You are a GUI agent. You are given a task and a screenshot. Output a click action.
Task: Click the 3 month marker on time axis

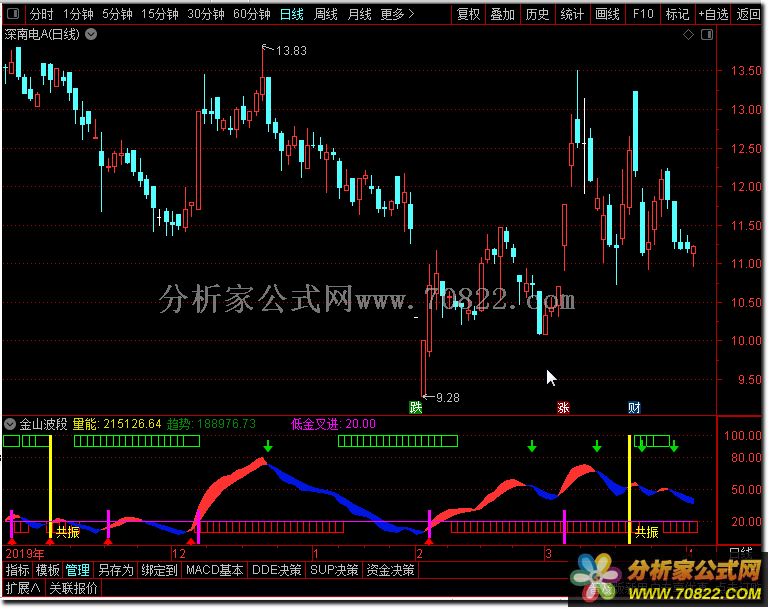pyautogui.click(x=548, y=554)
